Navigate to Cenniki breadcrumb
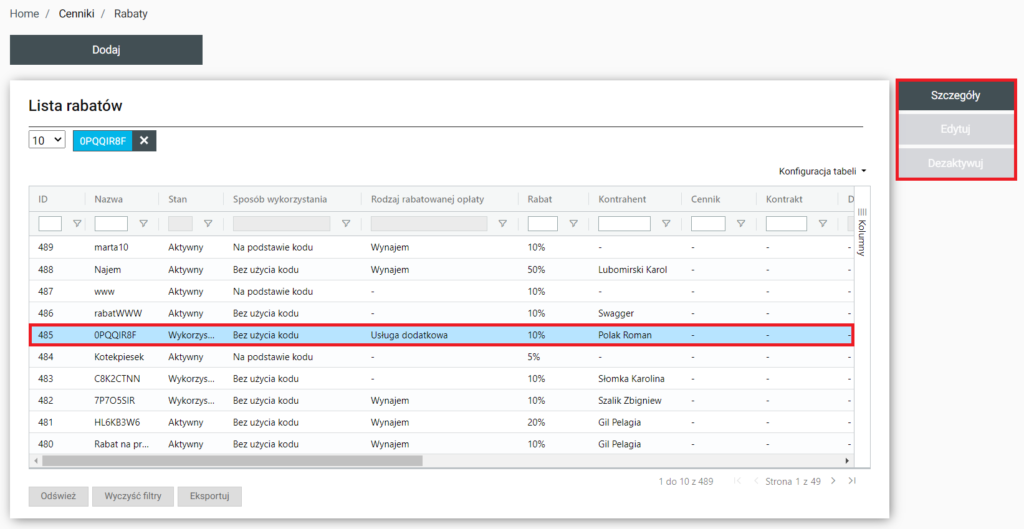This screenshot has width=1024, height=529. 76,14
